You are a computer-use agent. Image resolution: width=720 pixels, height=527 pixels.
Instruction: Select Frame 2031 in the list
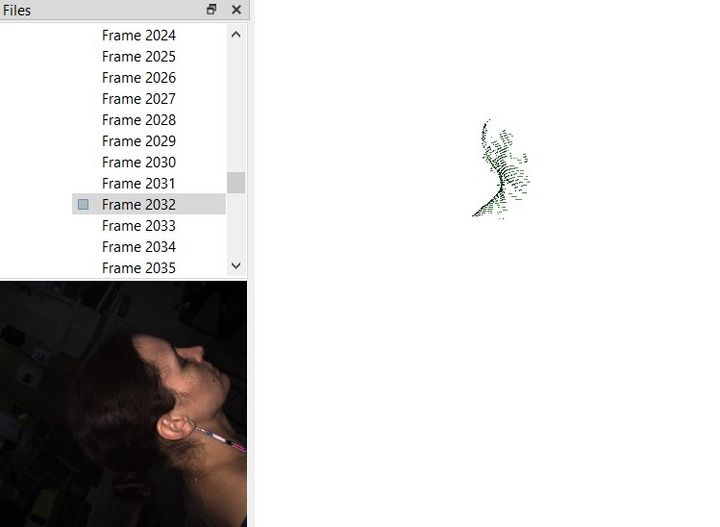[138, 183]
